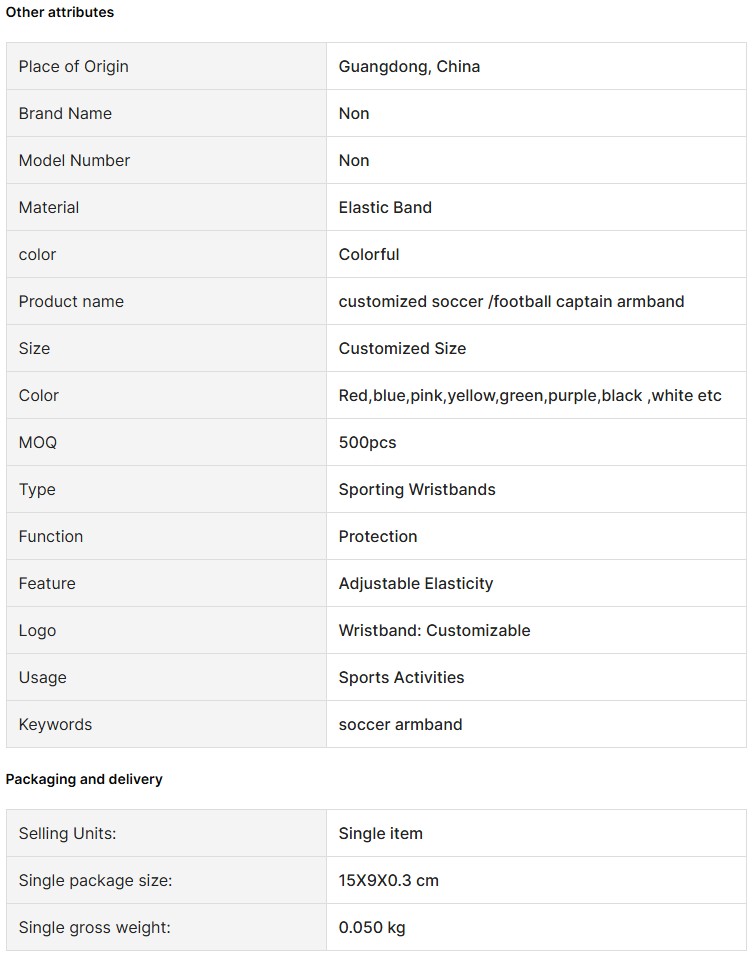
Task: Click the Wristband: Customizable logo value
Action: click(x=434, y=630)
